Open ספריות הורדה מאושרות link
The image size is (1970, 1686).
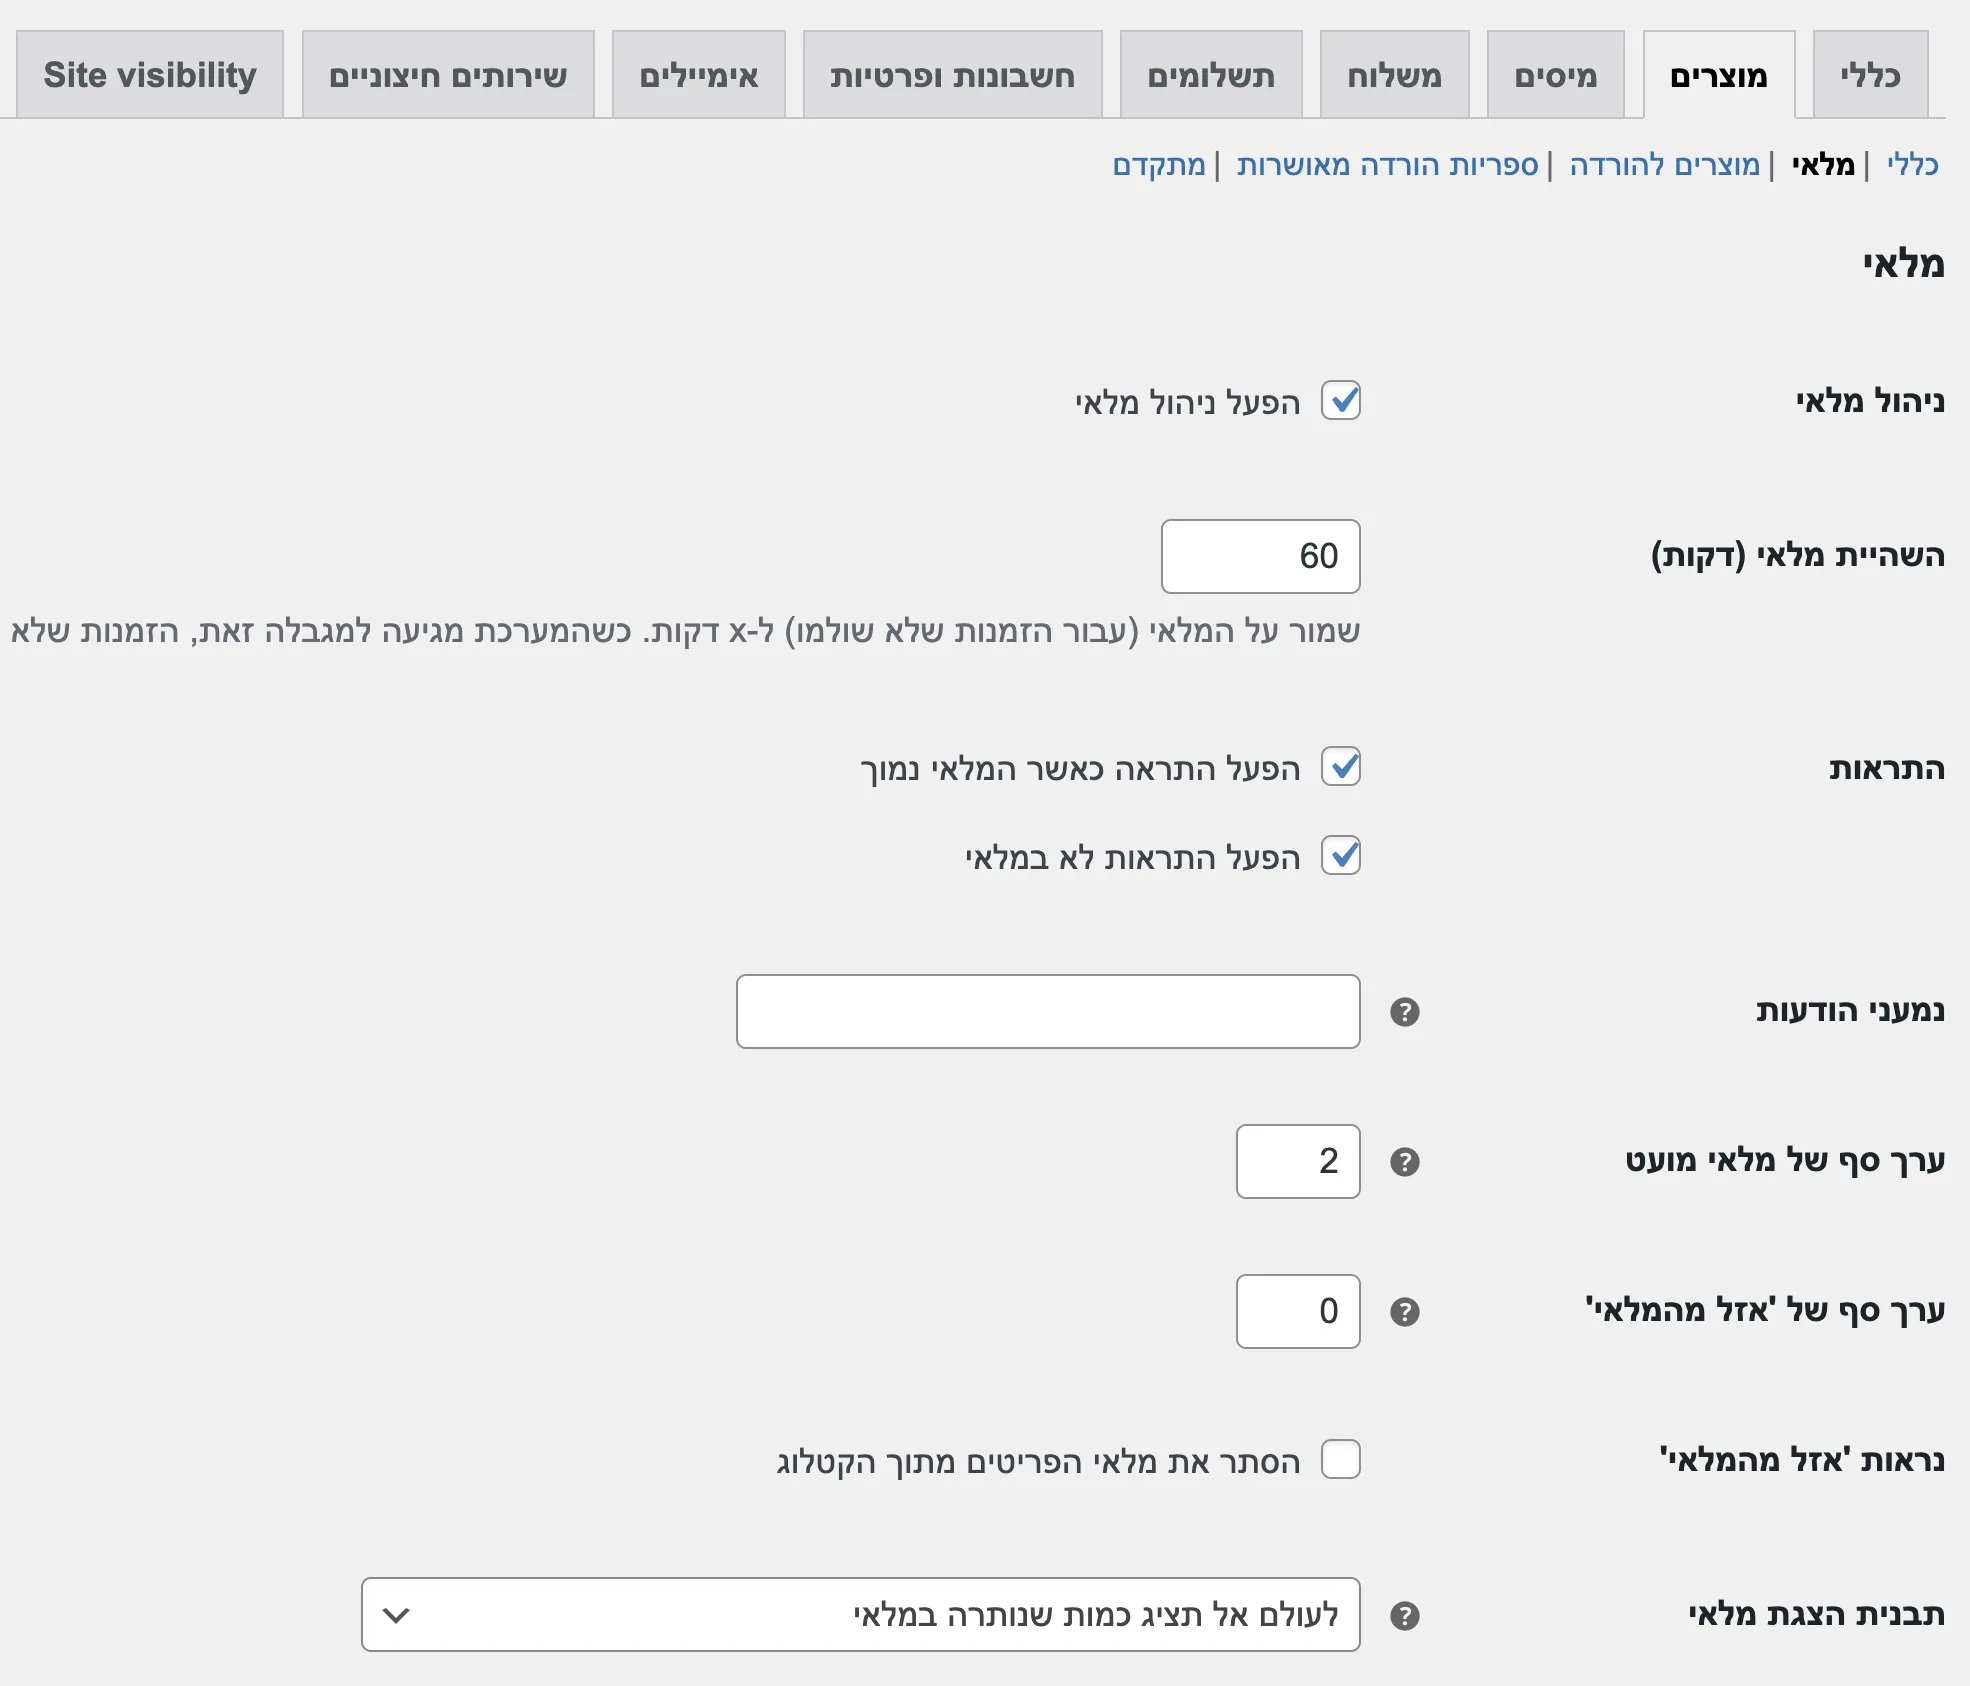[1387, 164]
